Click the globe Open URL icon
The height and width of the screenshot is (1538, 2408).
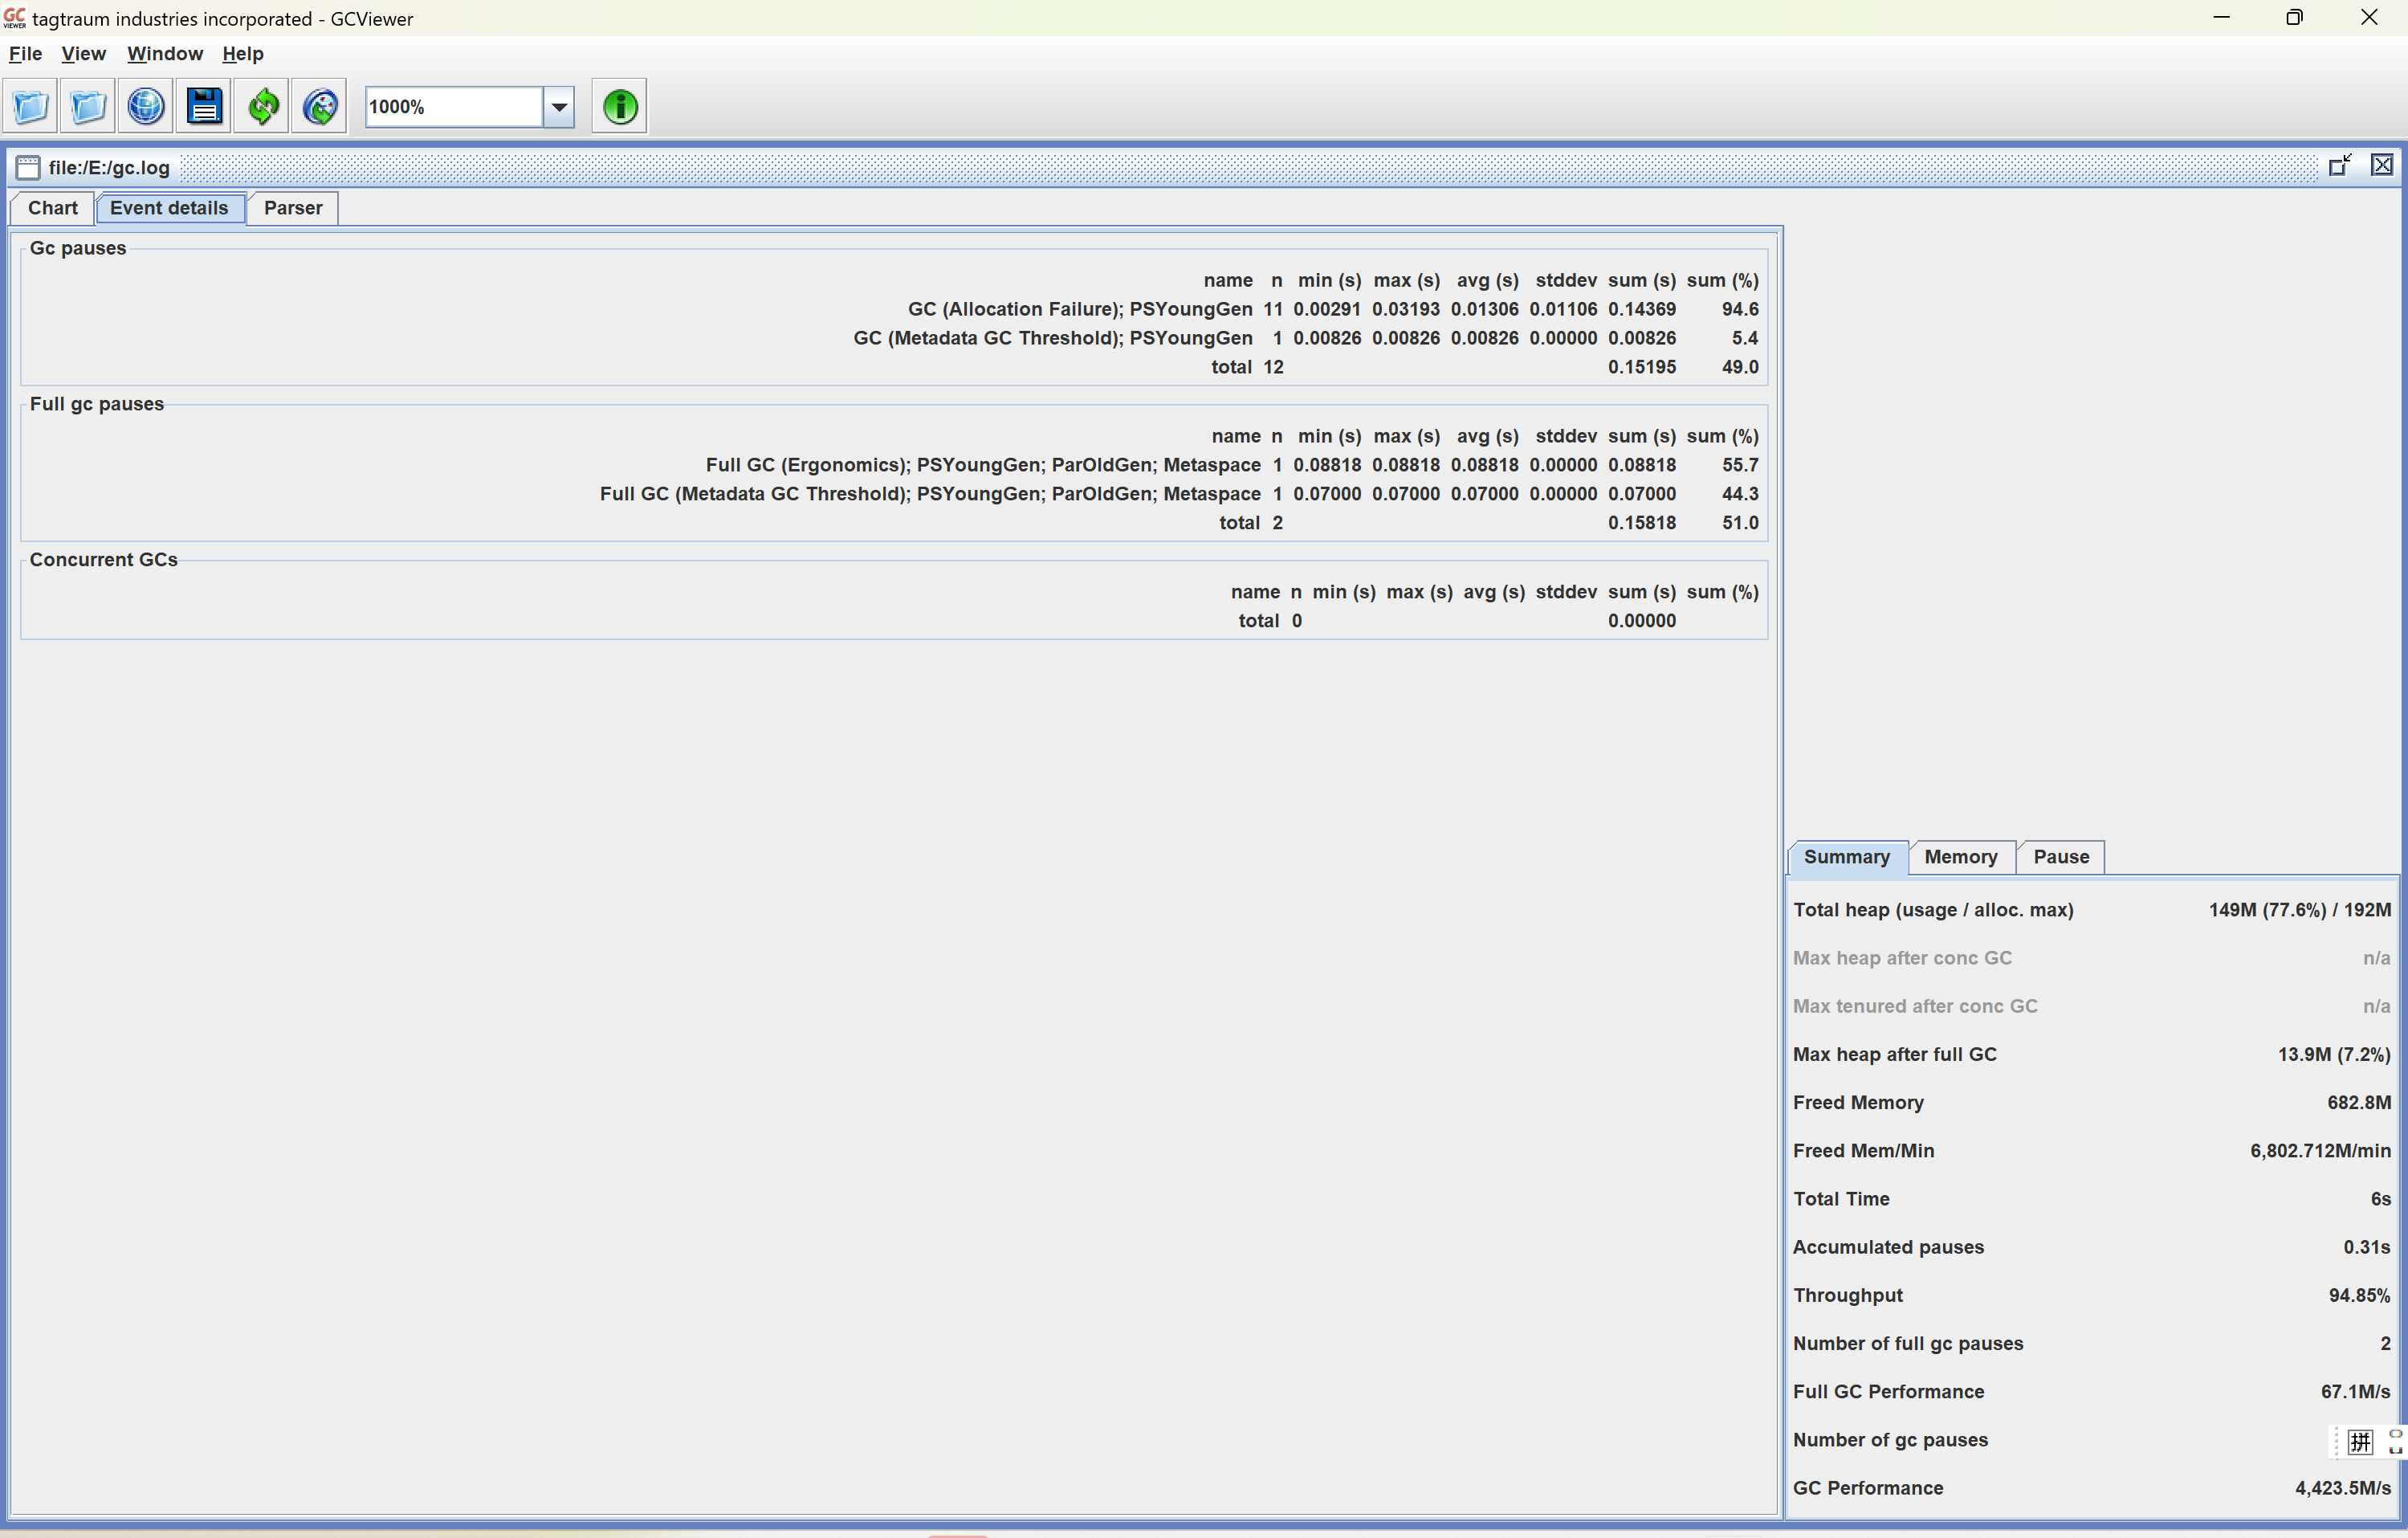146,106
